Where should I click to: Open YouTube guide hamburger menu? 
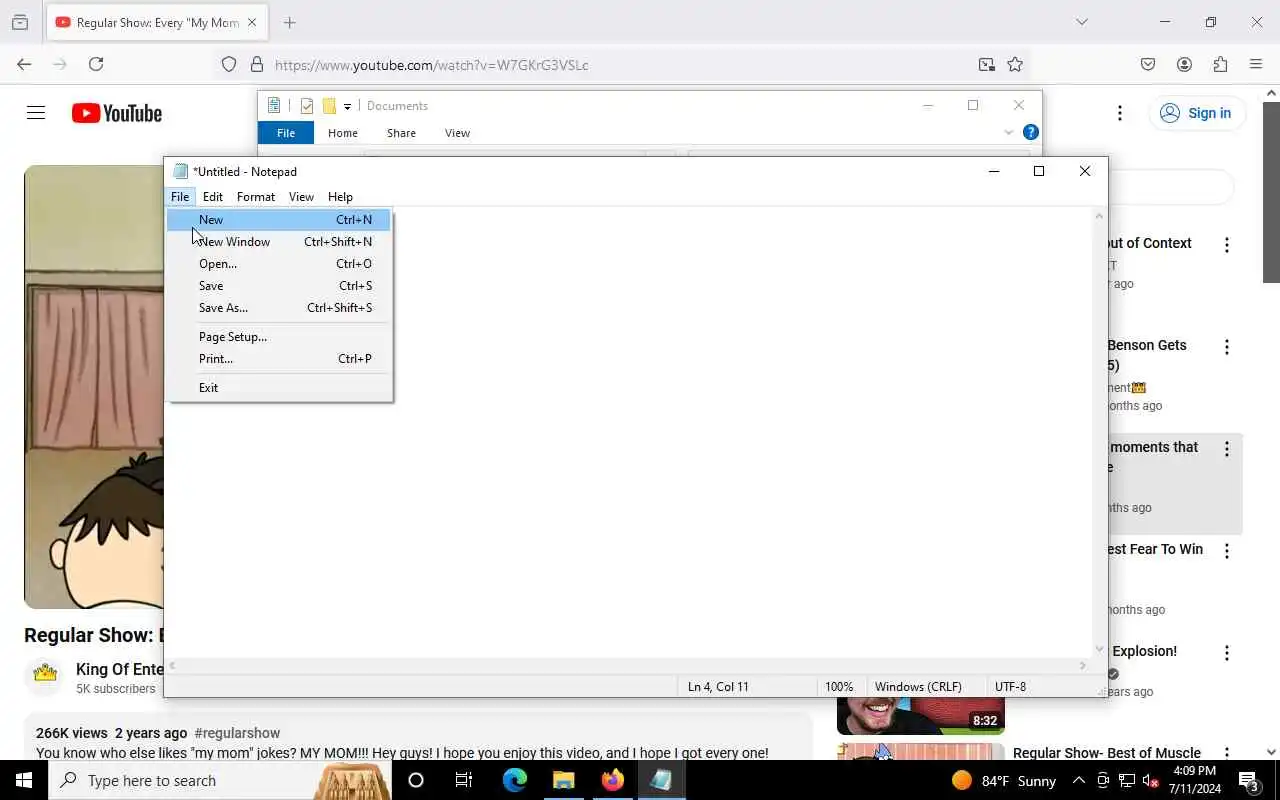[36, 113]
